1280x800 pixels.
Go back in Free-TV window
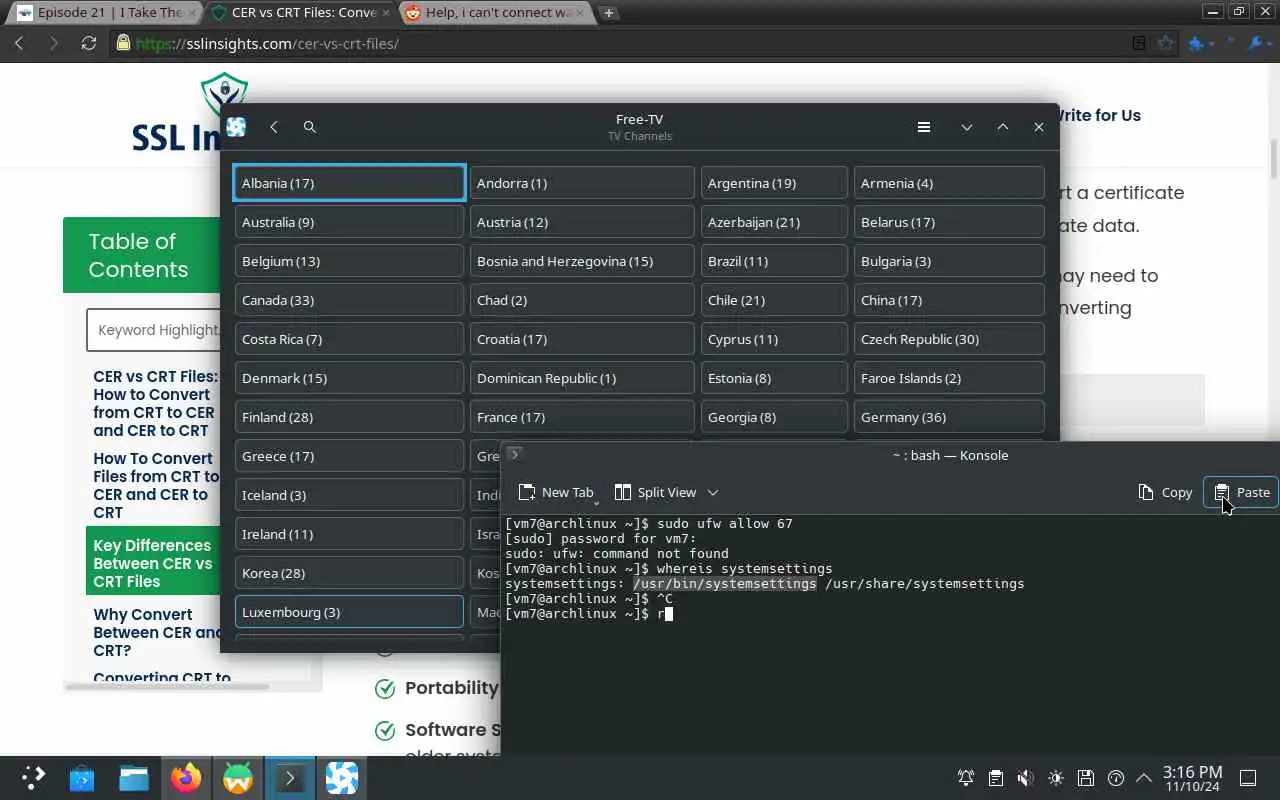[273, 127]
